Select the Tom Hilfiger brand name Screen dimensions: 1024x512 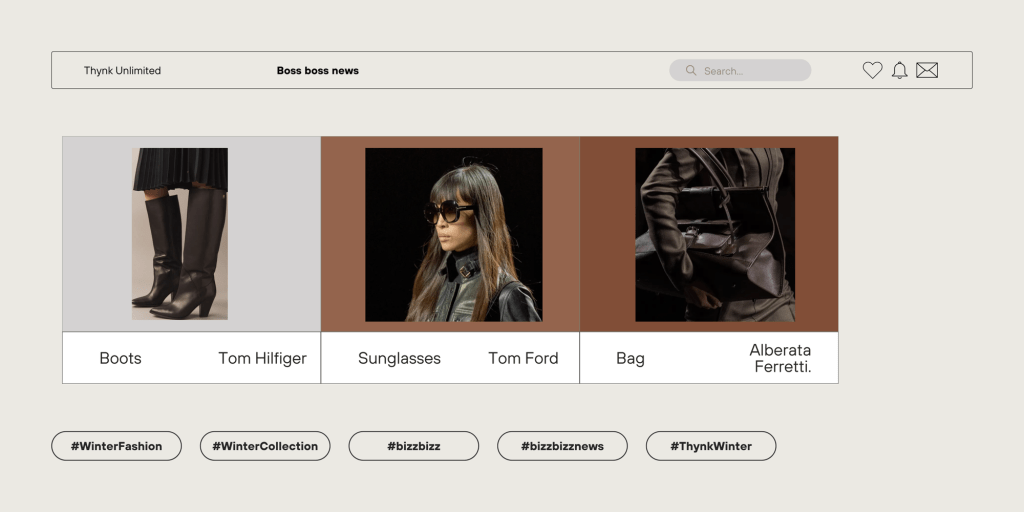(x=262, y=358)
